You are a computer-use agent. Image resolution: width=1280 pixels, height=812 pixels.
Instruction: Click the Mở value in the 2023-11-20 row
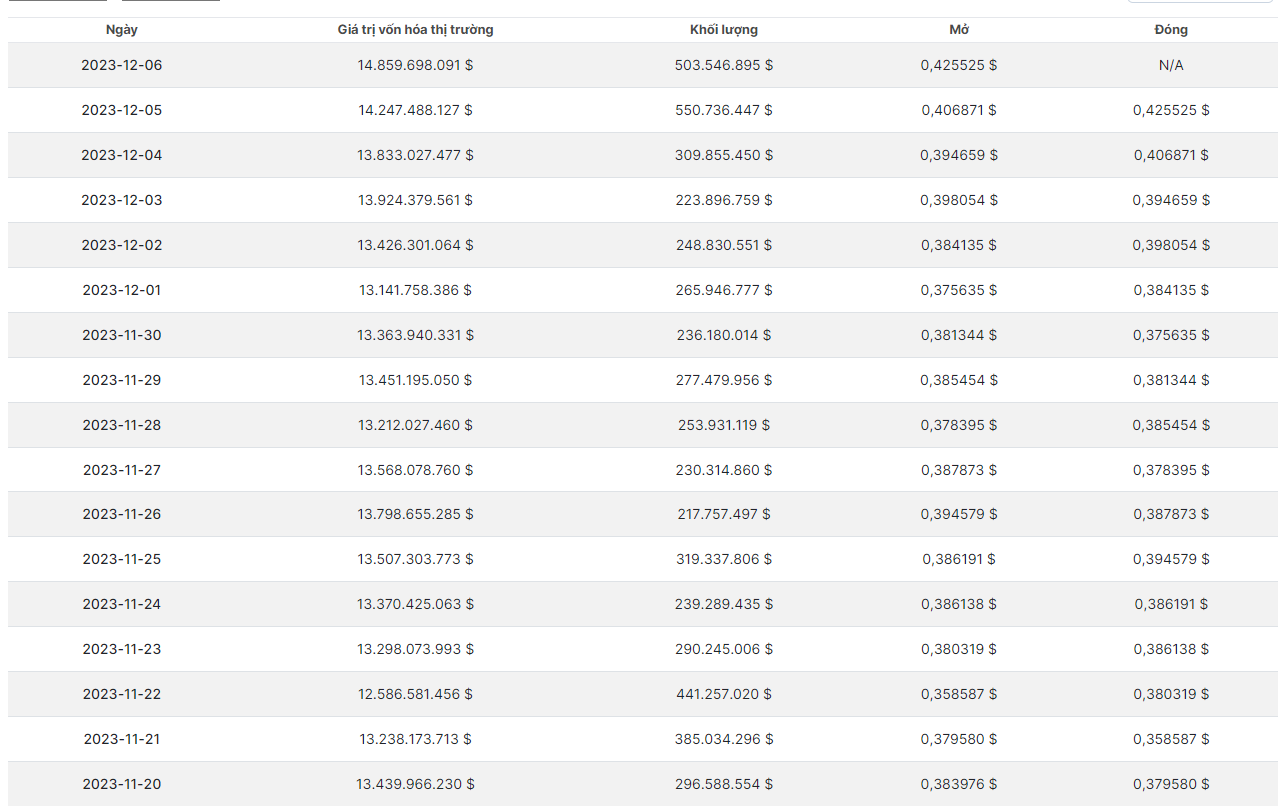pos(958,784)
